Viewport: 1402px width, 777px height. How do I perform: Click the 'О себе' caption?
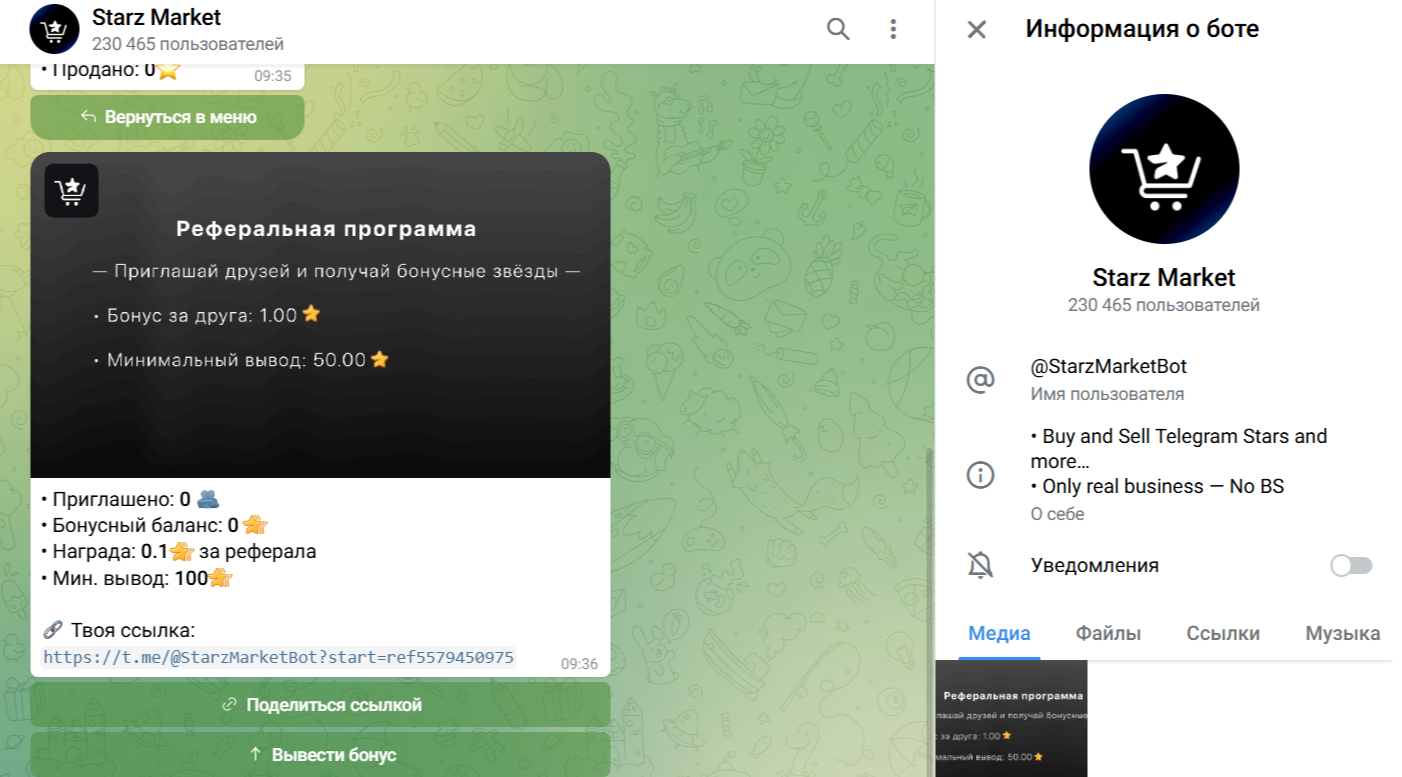pos(1058,514)
